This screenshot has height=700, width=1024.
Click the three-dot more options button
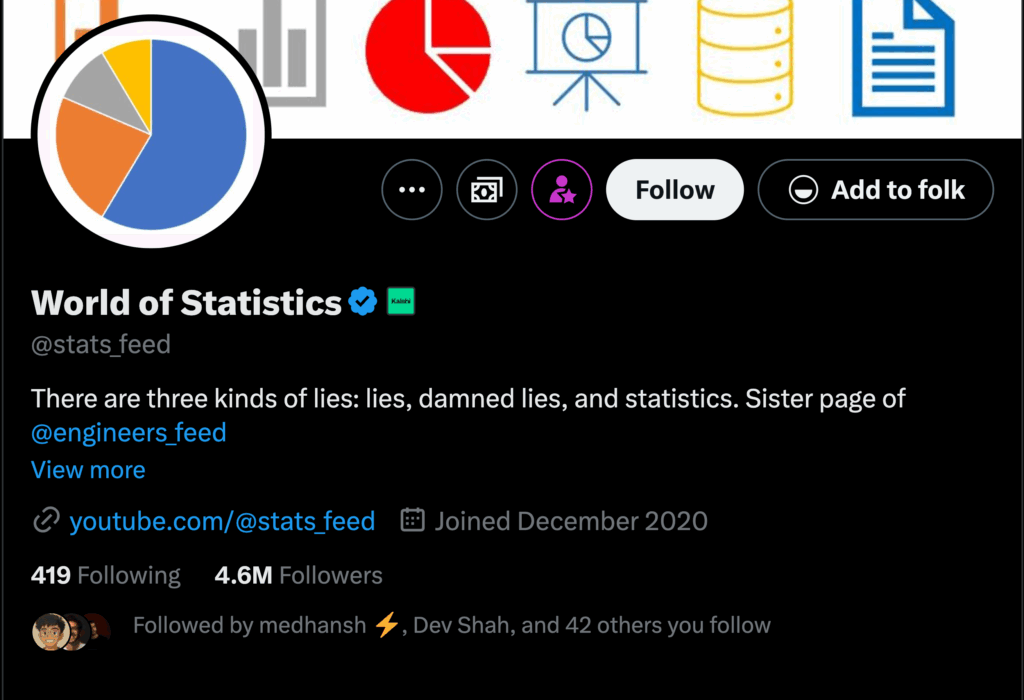coord(412,190)
